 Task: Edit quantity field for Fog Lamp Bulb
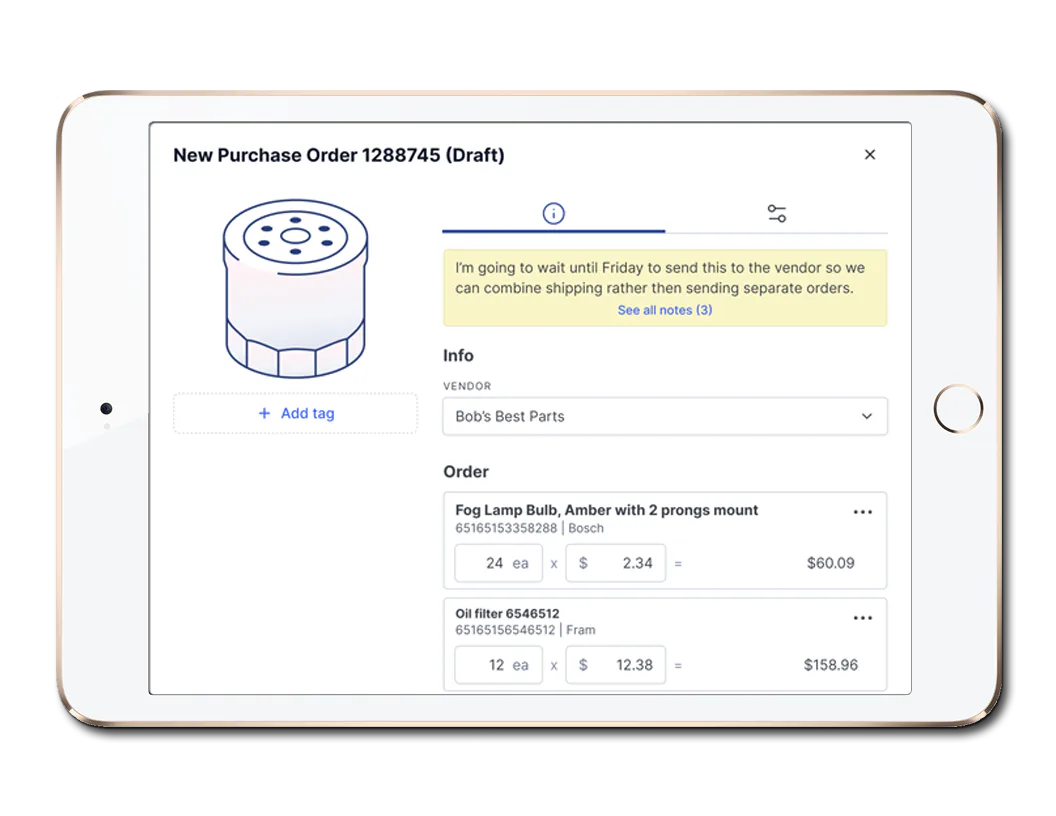pyautogui.click(x=498, y=563)
